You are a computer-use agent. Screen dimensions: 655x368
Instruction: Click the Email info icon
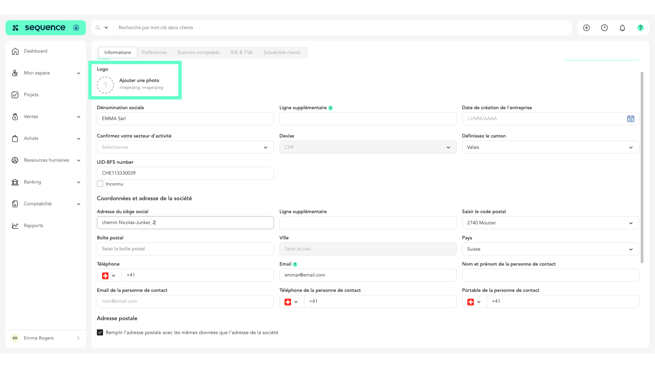(295, 264)
